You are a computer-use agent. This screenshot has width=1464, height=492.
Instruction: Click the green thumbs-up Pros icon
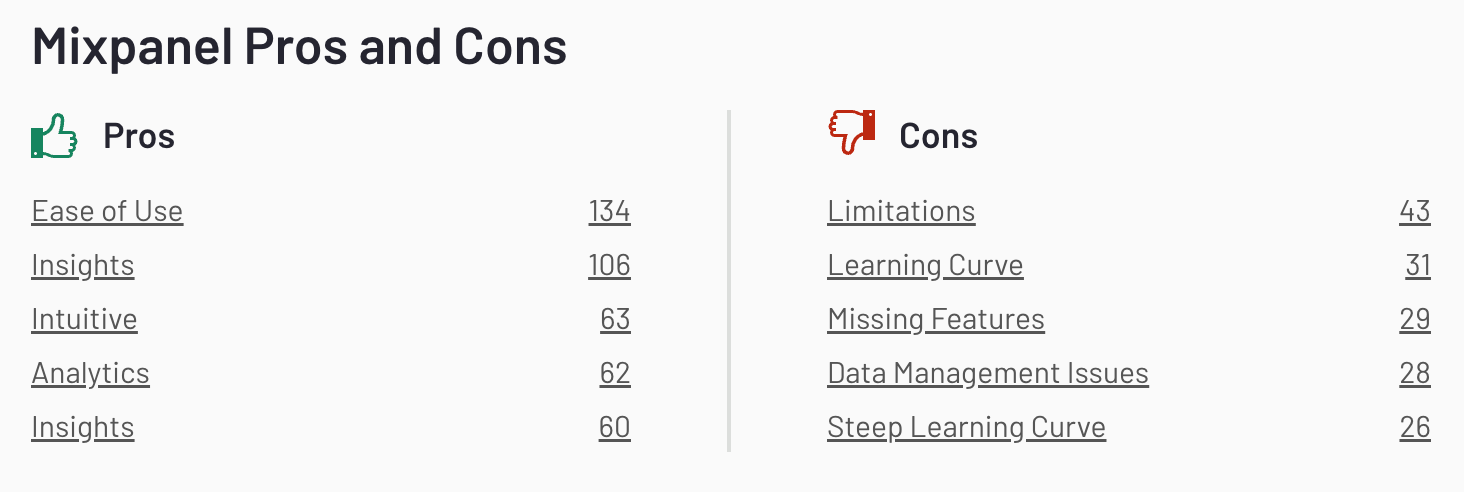pos(54,136)
